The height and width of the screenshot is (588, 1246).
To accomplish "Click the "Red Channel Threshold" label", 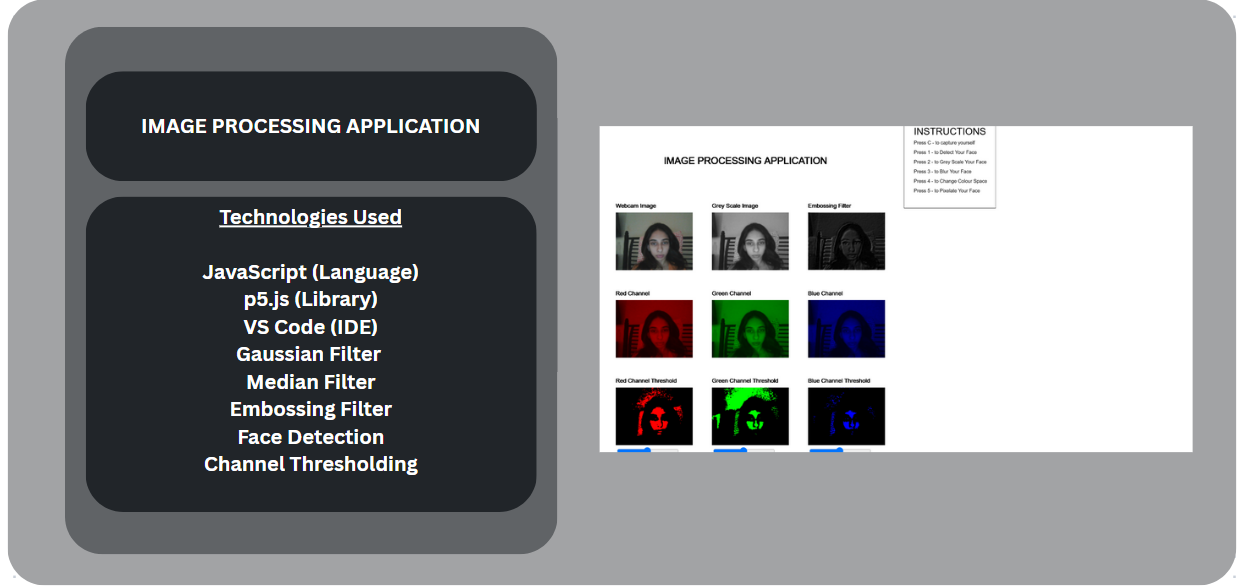I will click(x=646, y=381).
